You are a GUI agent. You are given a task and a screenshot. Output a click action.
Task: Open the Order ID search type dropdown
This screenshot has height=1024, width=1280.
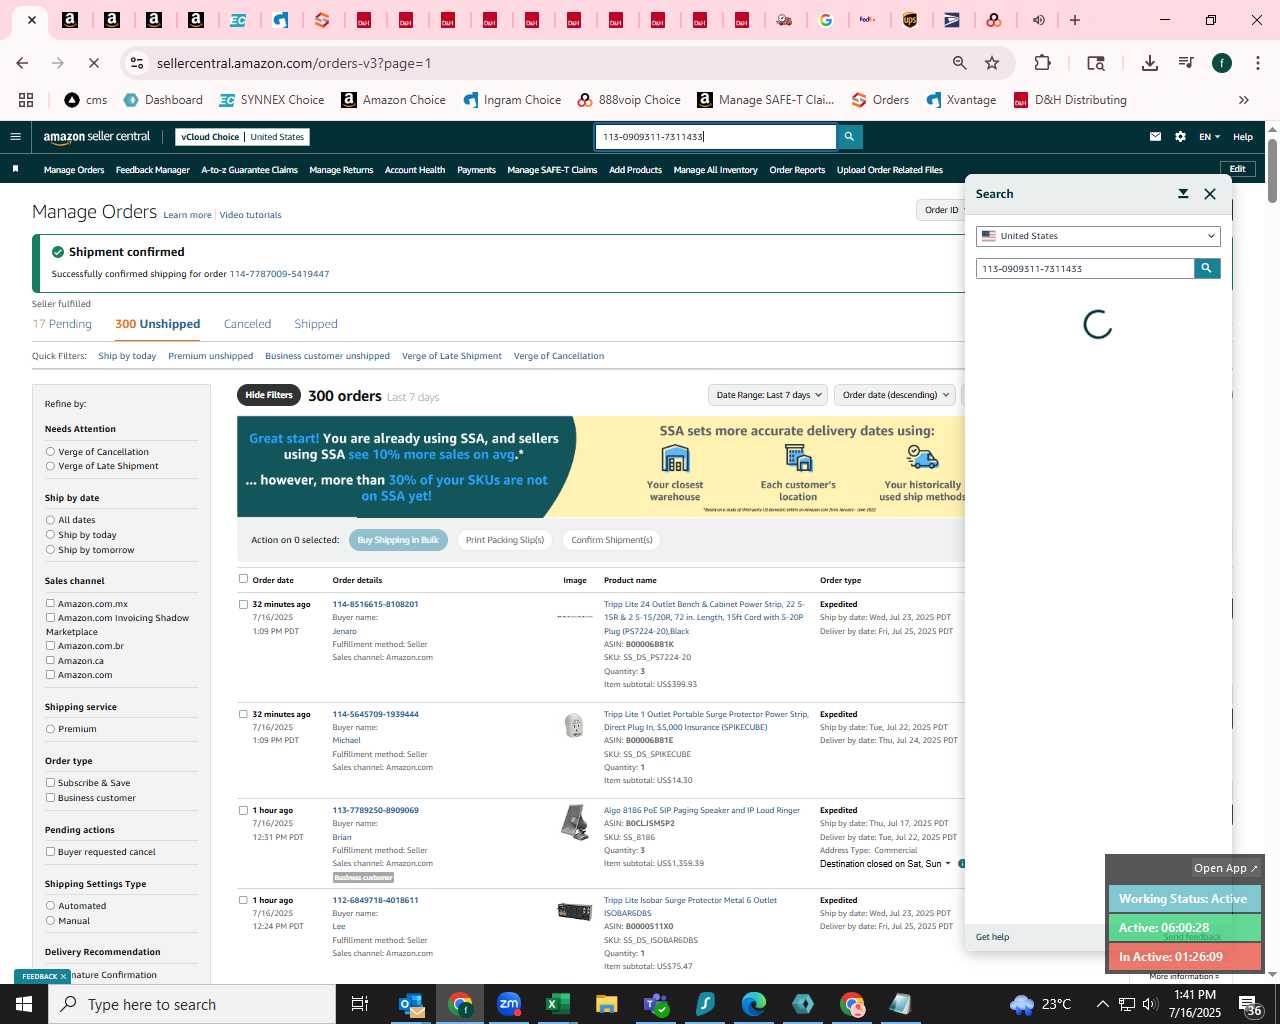tap(941, 210)
